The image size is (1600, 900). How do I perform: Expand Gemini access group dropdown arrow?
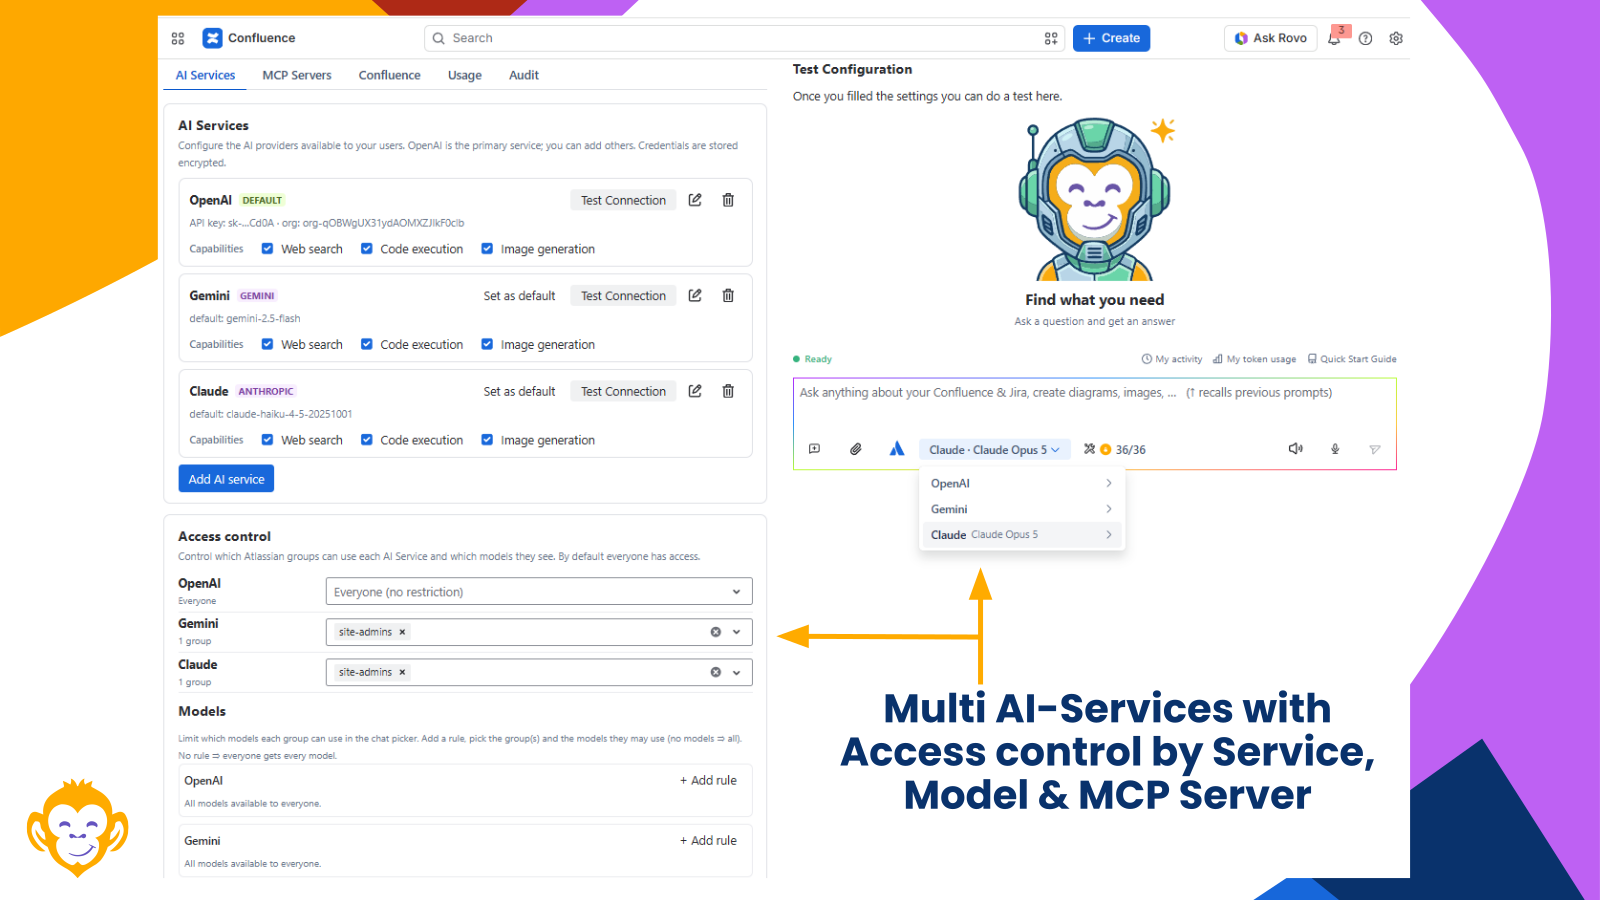[737, 632]
